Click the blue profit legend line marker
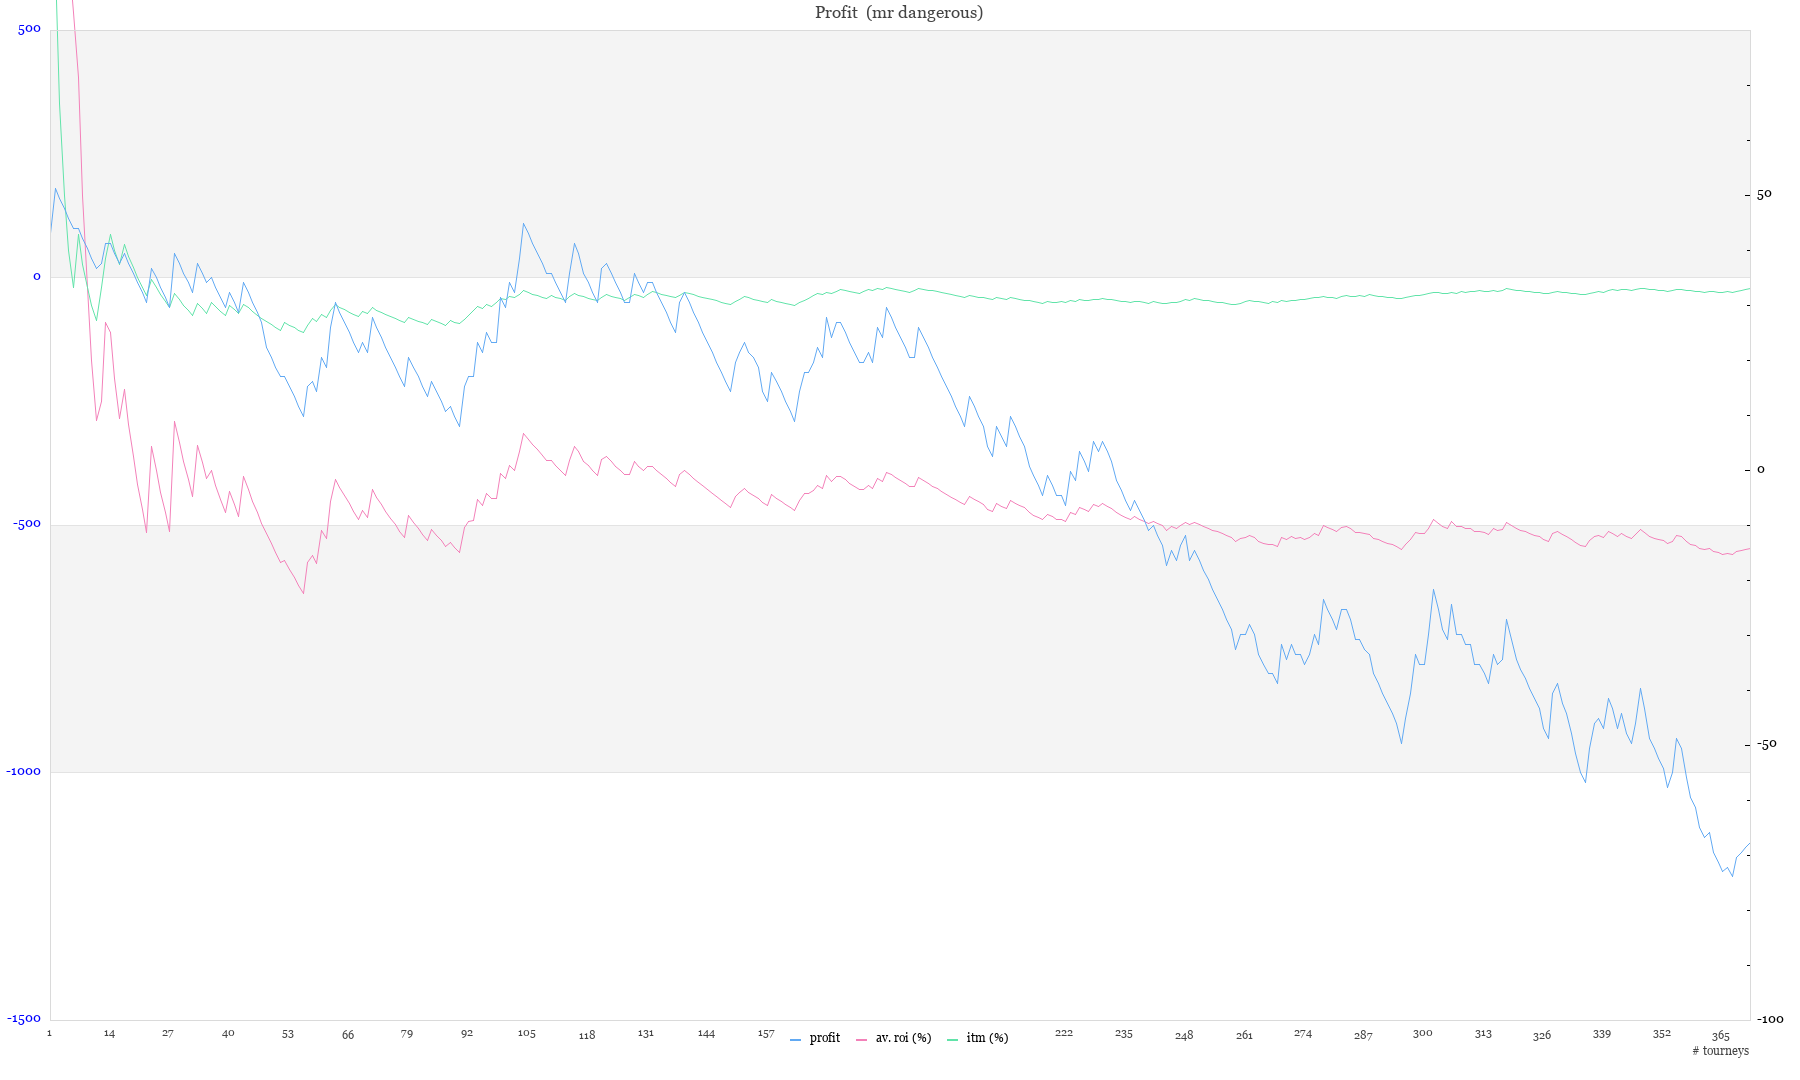Viewport: 1800px width, 1080px height. pos(795,1040)
